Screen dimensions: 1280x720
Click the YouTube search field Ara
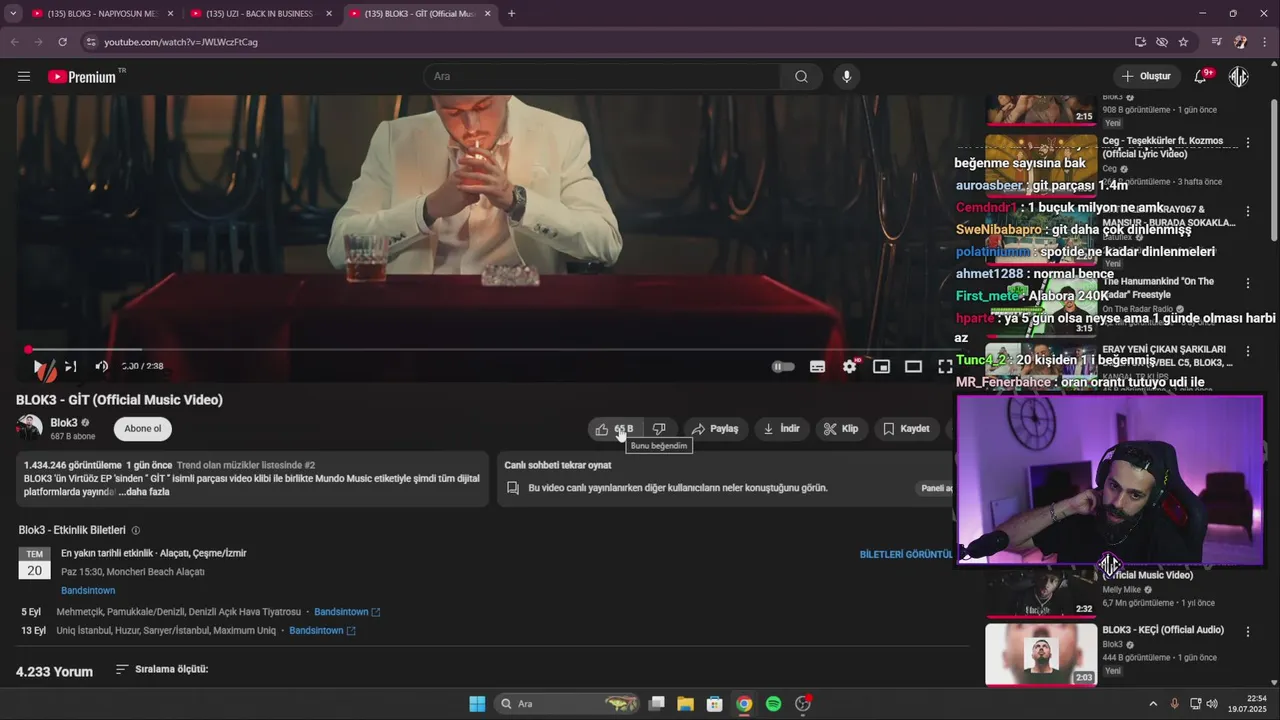603,76
